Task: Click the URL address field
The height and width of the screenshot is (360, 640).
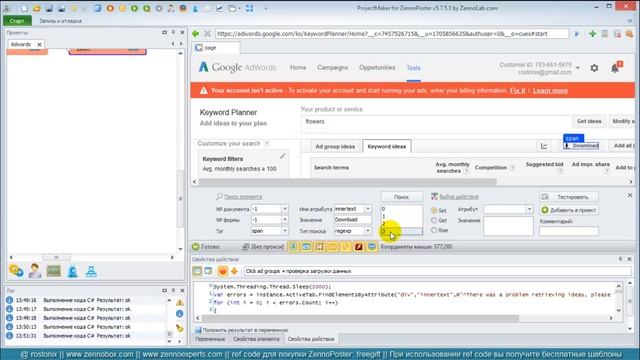Action: (391, 34)
